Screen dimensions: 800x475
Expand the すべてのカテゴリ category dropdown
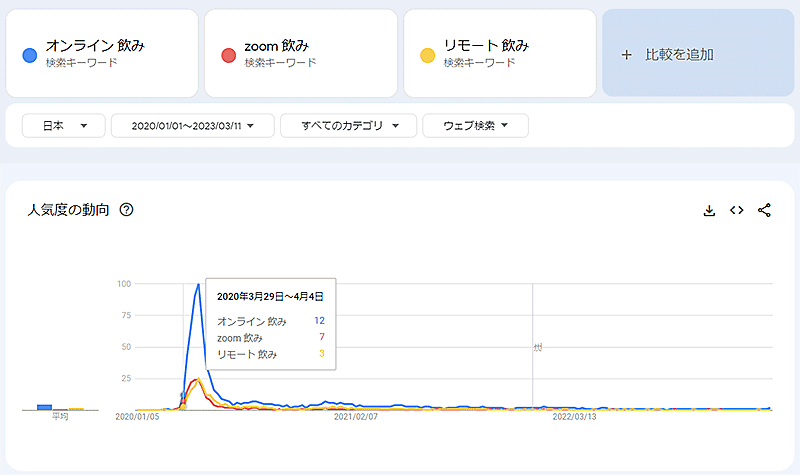(x=347, y=125)
